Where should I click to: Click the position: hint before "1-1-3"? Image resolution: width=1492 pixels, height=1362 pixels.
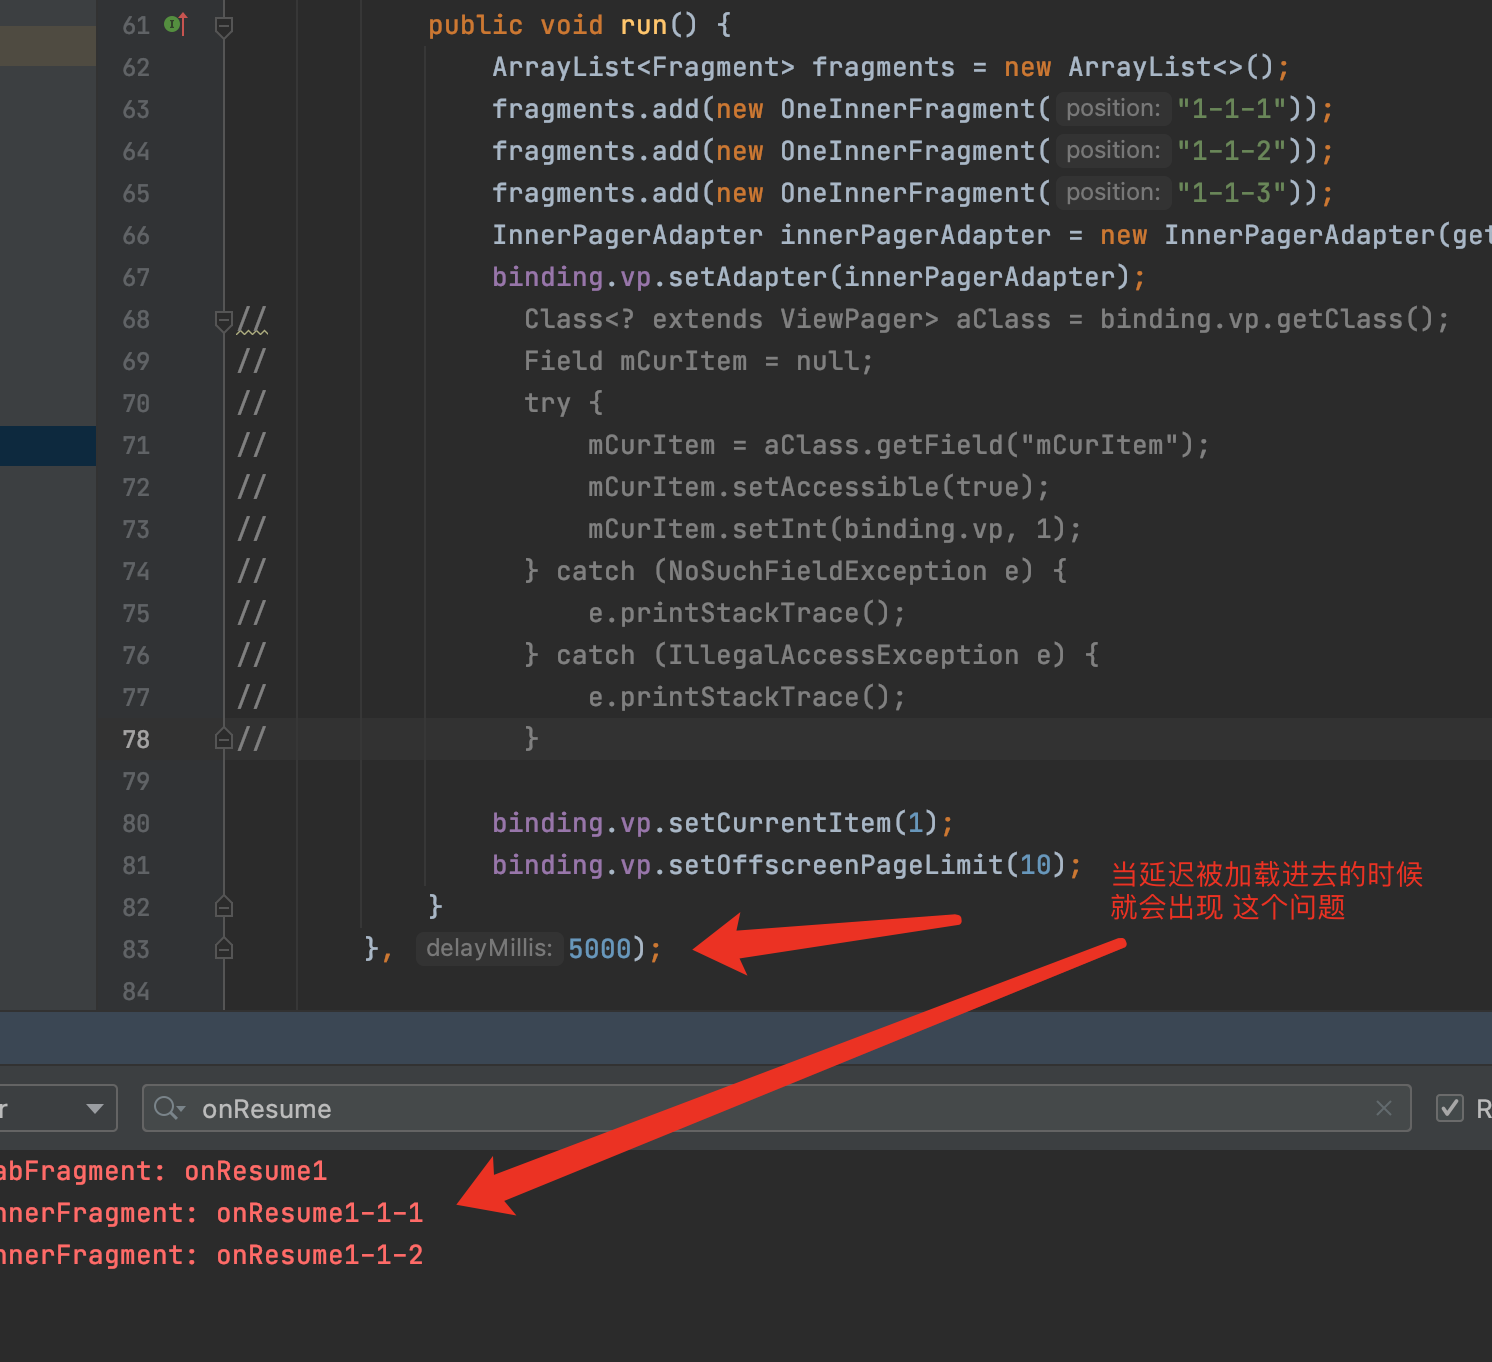[1113, 192]
